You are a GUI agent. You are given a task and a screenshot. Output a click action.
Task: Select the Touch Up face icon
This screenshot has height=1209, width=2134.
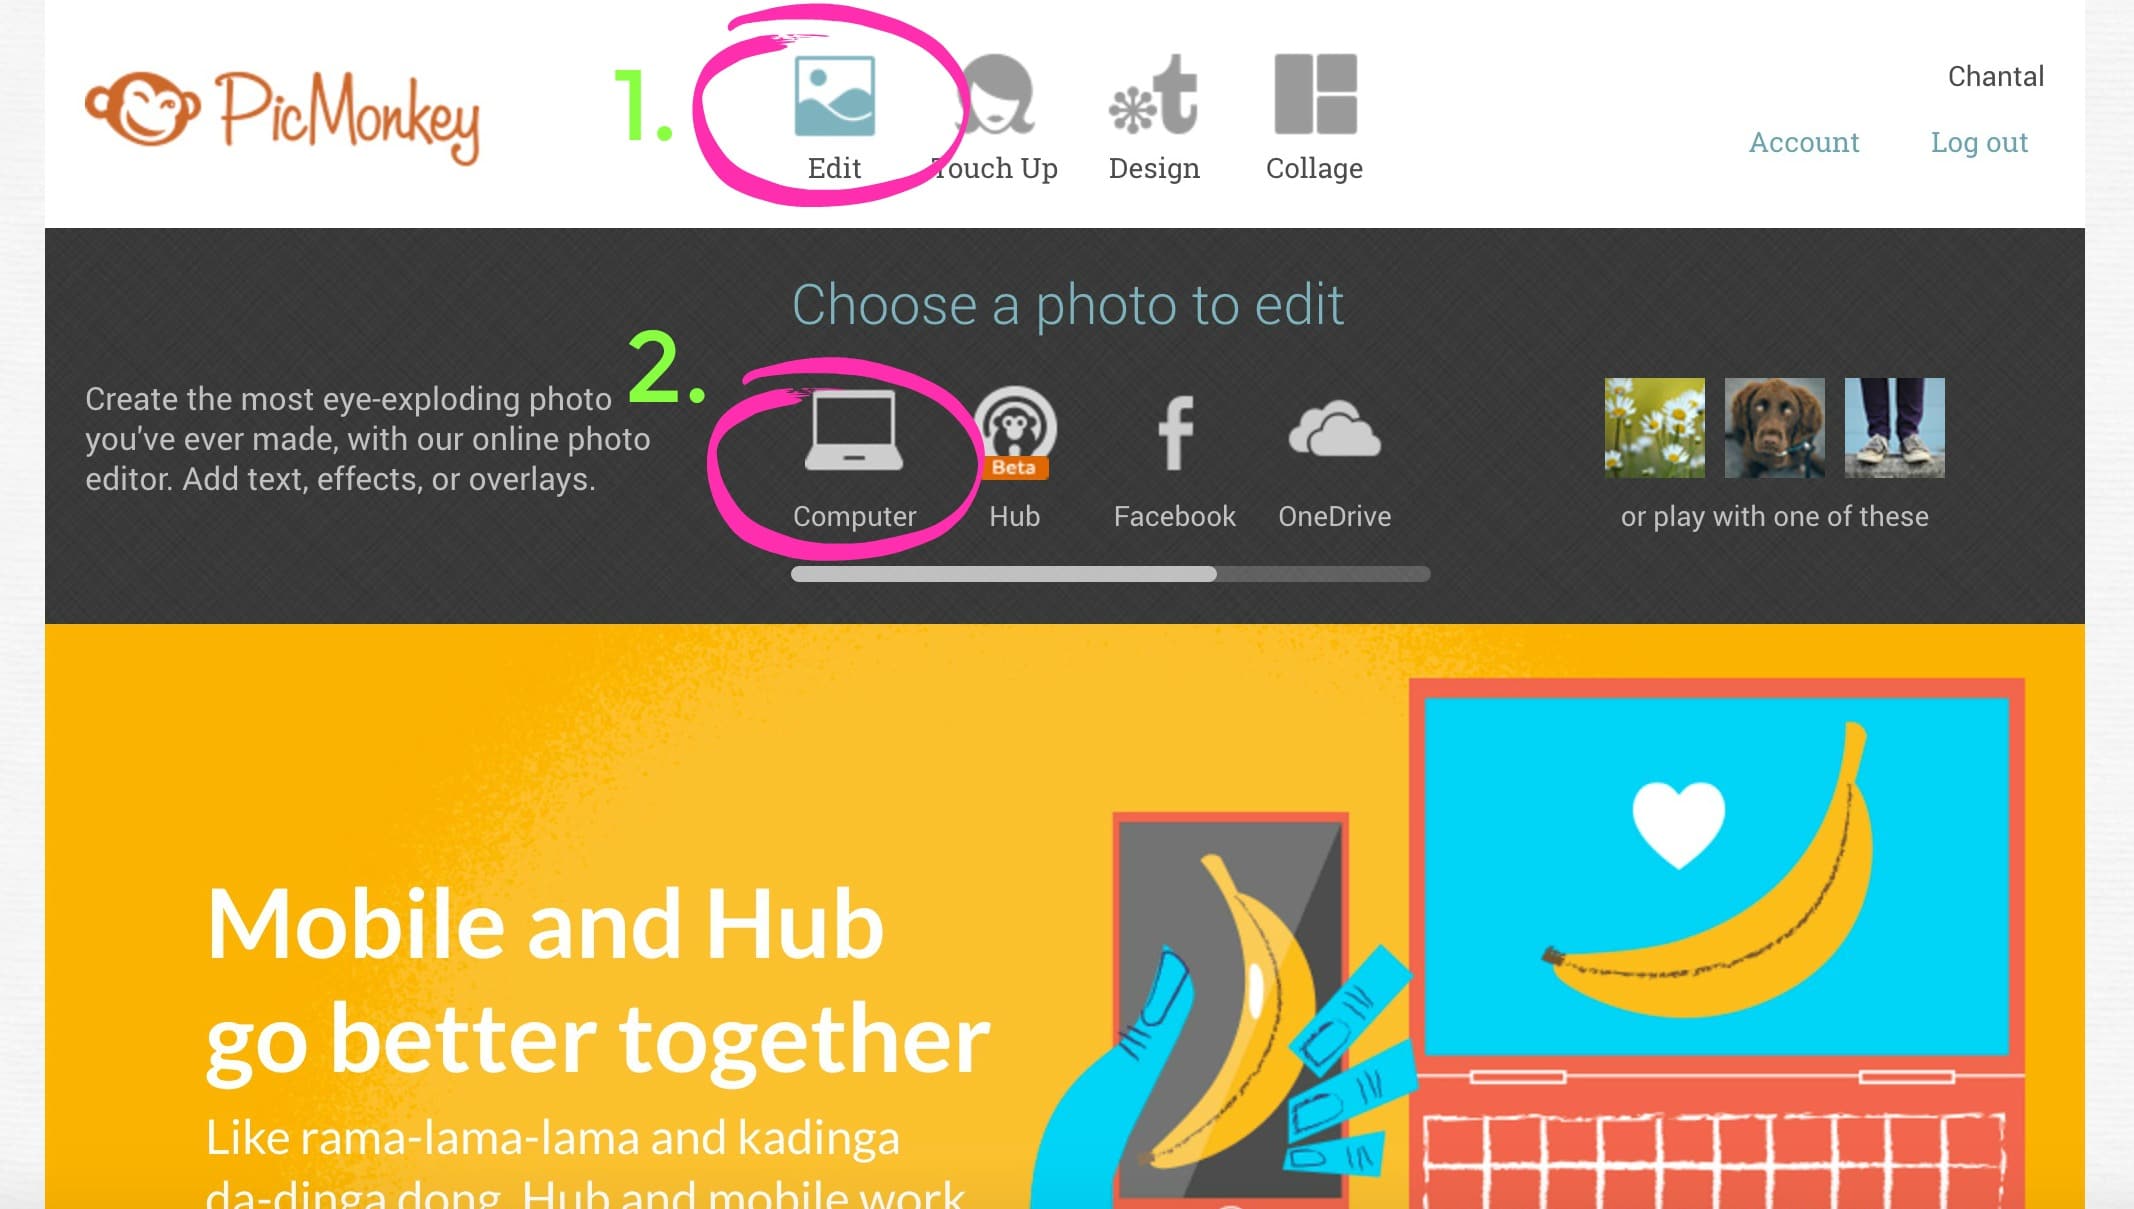[996, 95]
